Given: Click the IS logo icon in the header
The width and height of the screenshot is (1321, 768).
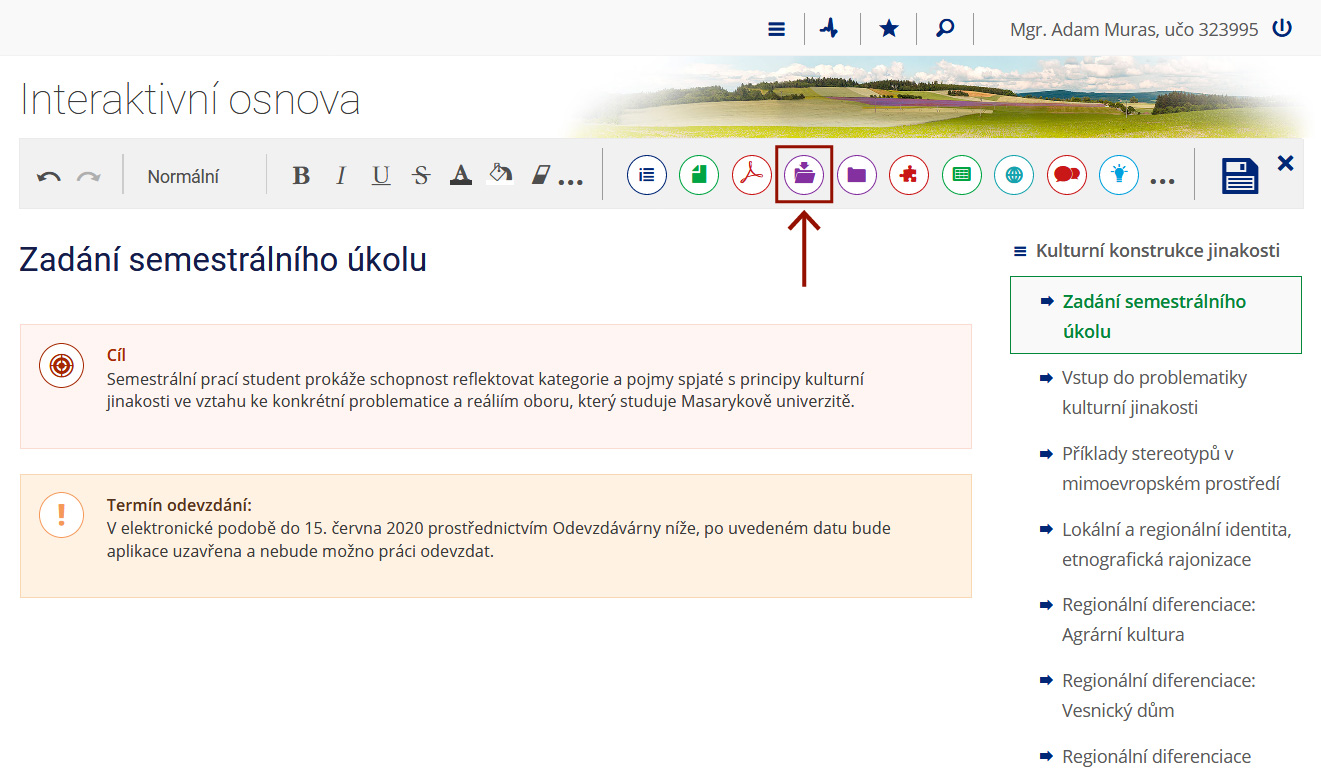Looking at the screenshot, I should [829, 29].
